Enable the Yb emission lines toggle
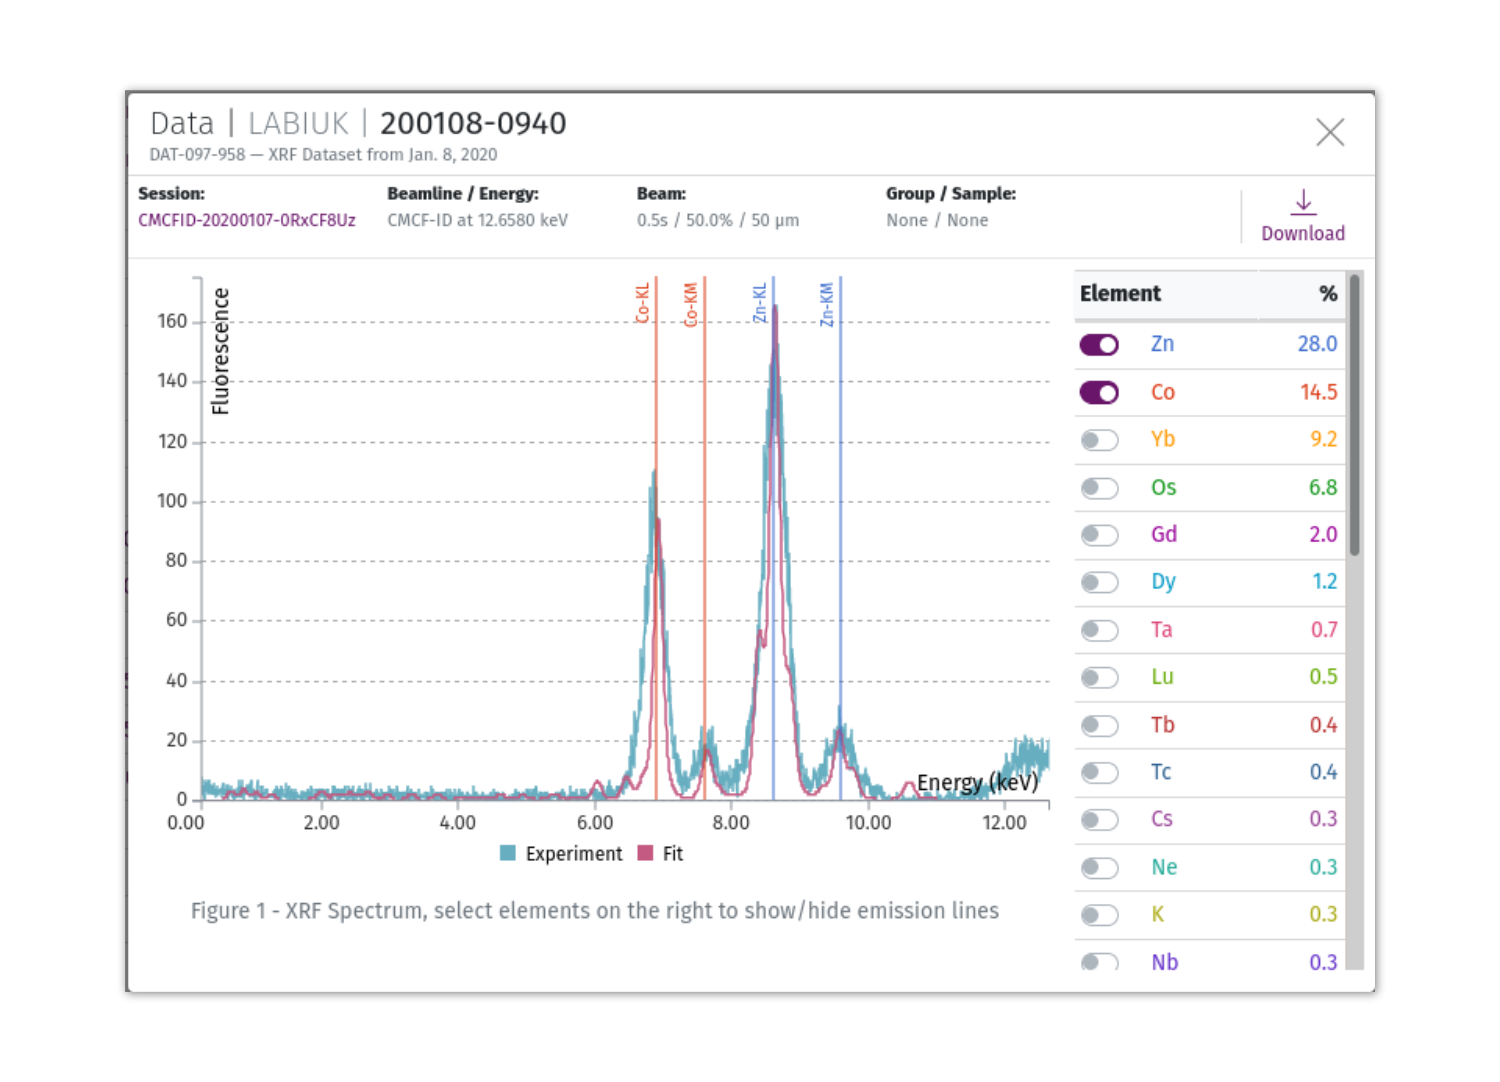Screen dimensions: 1500x1082 (x=1099, y=440)
